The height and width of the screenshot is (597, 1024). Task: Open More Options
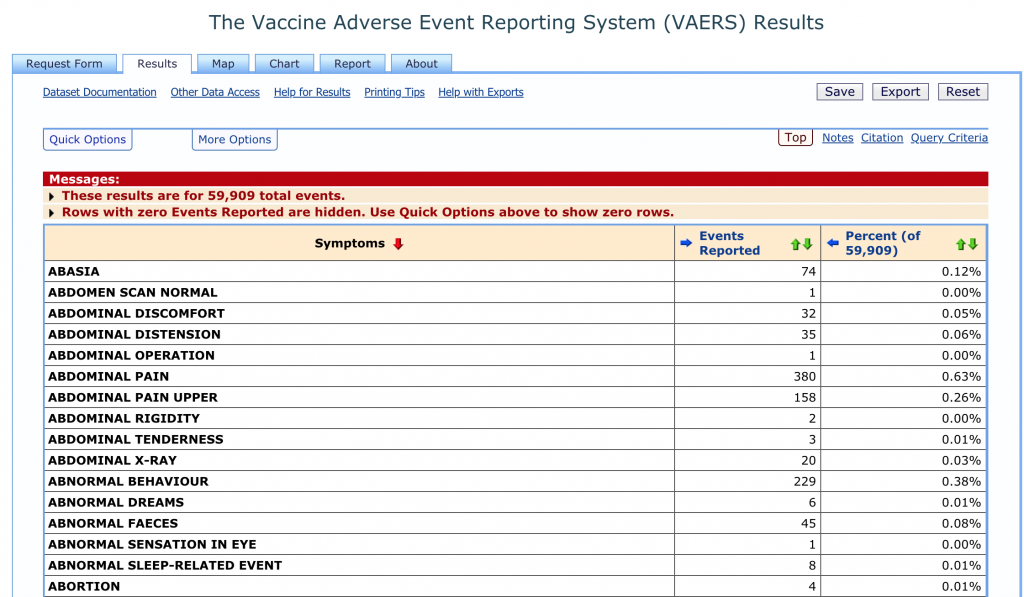click(234, 139)
